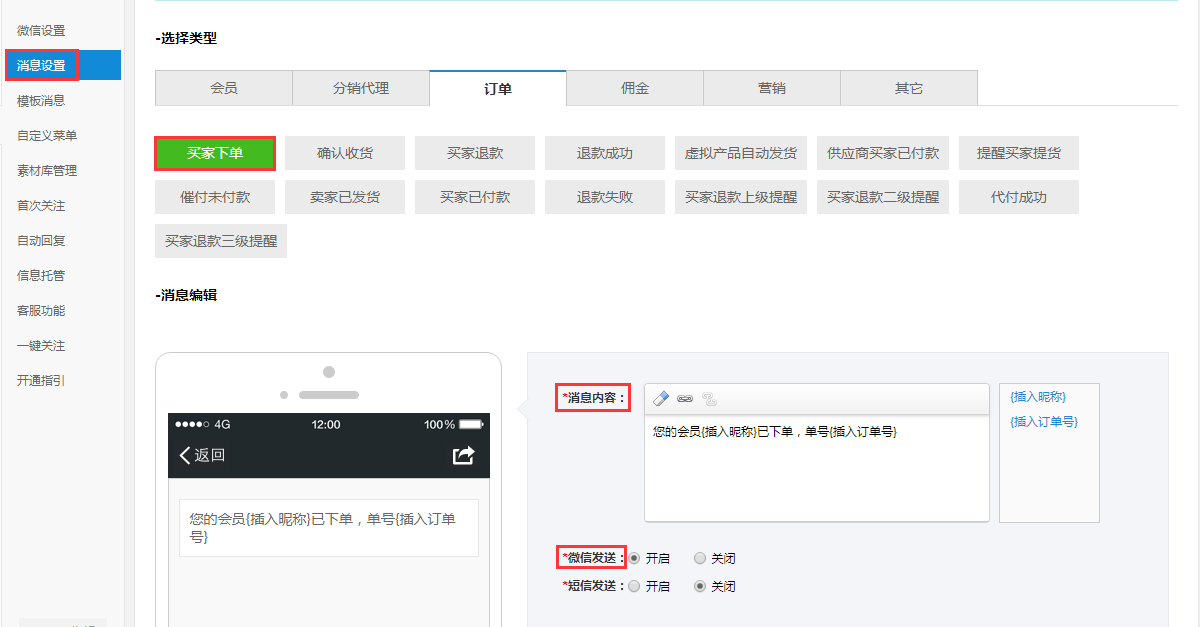Click the share icon in phone preview
The image size is (1200, 627).
(464, 455)
